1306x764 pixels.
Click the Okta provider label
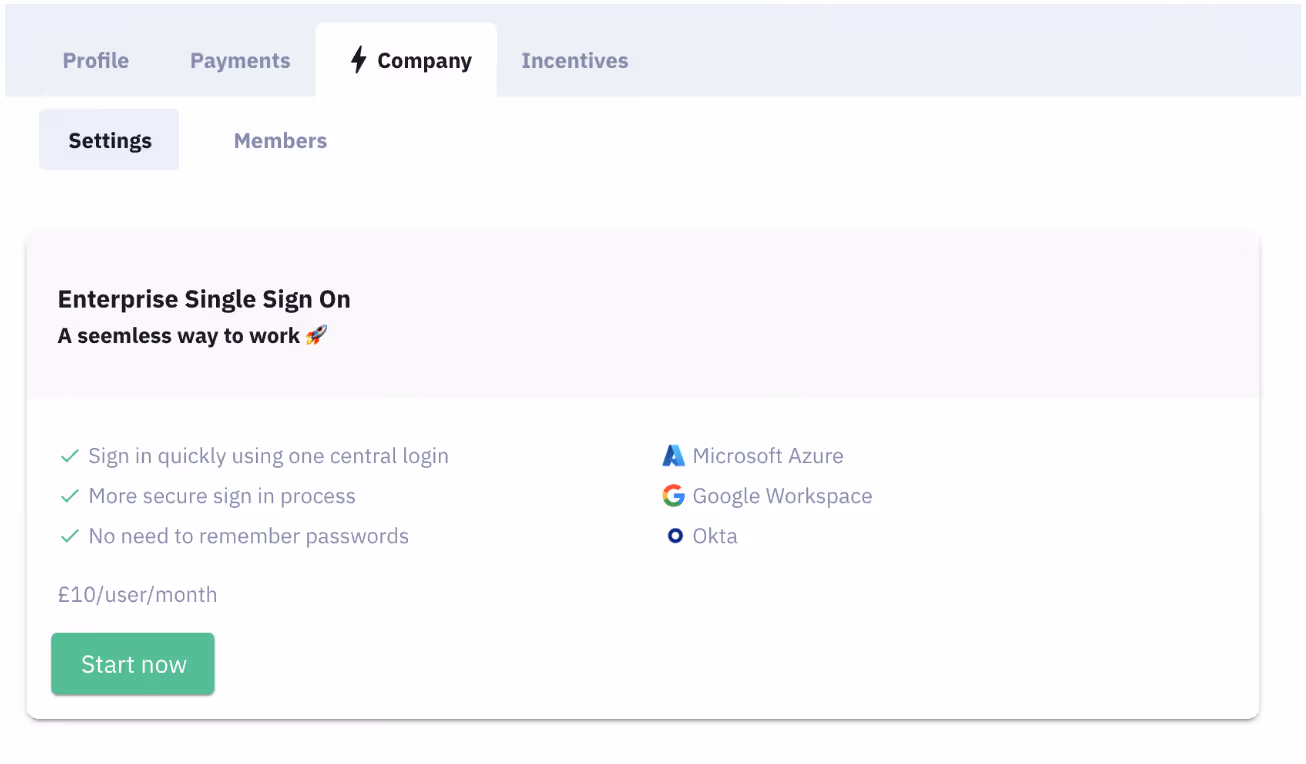point(715,536)
